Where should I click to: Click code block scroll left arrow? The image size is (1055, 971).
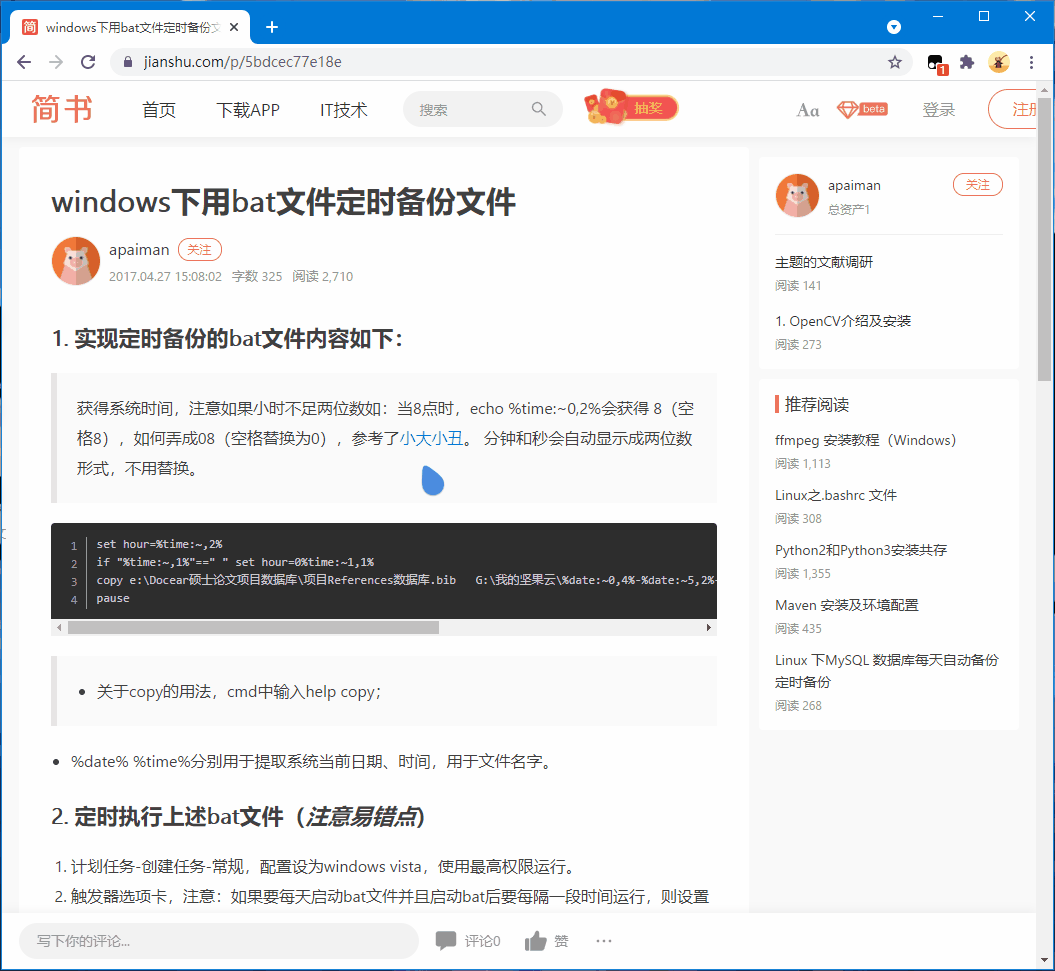click(x=59, y=627)
